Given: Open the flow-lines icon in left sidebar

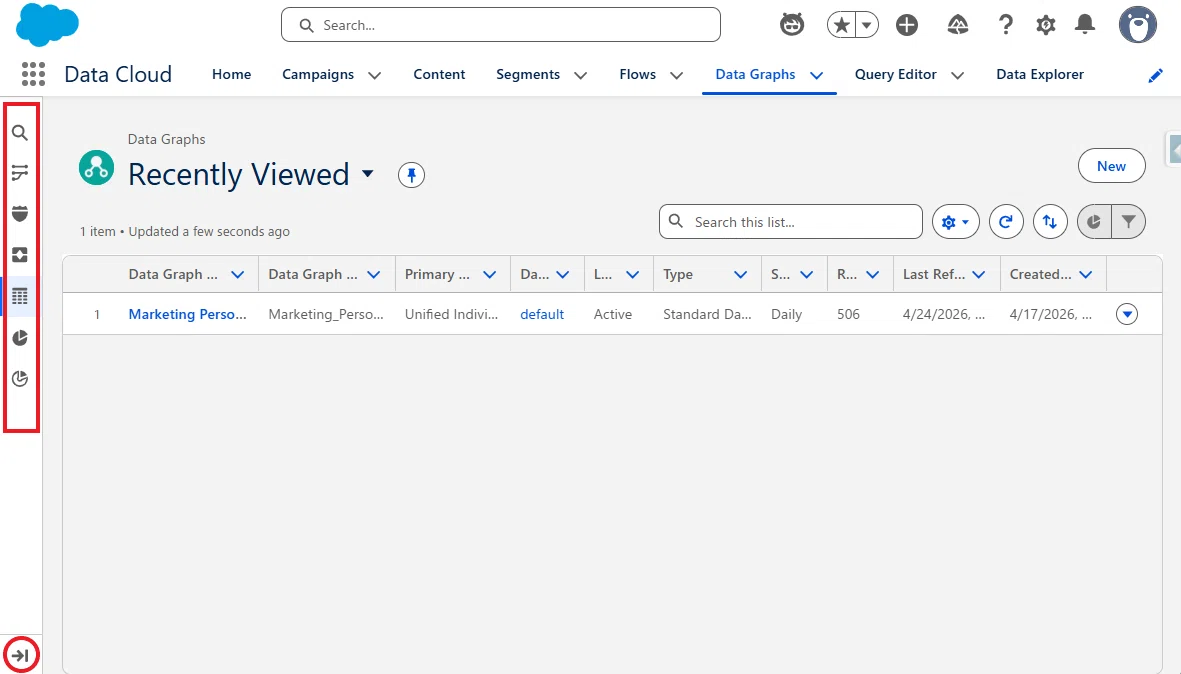Looking at the screenshot, I should tap(20, 173).
